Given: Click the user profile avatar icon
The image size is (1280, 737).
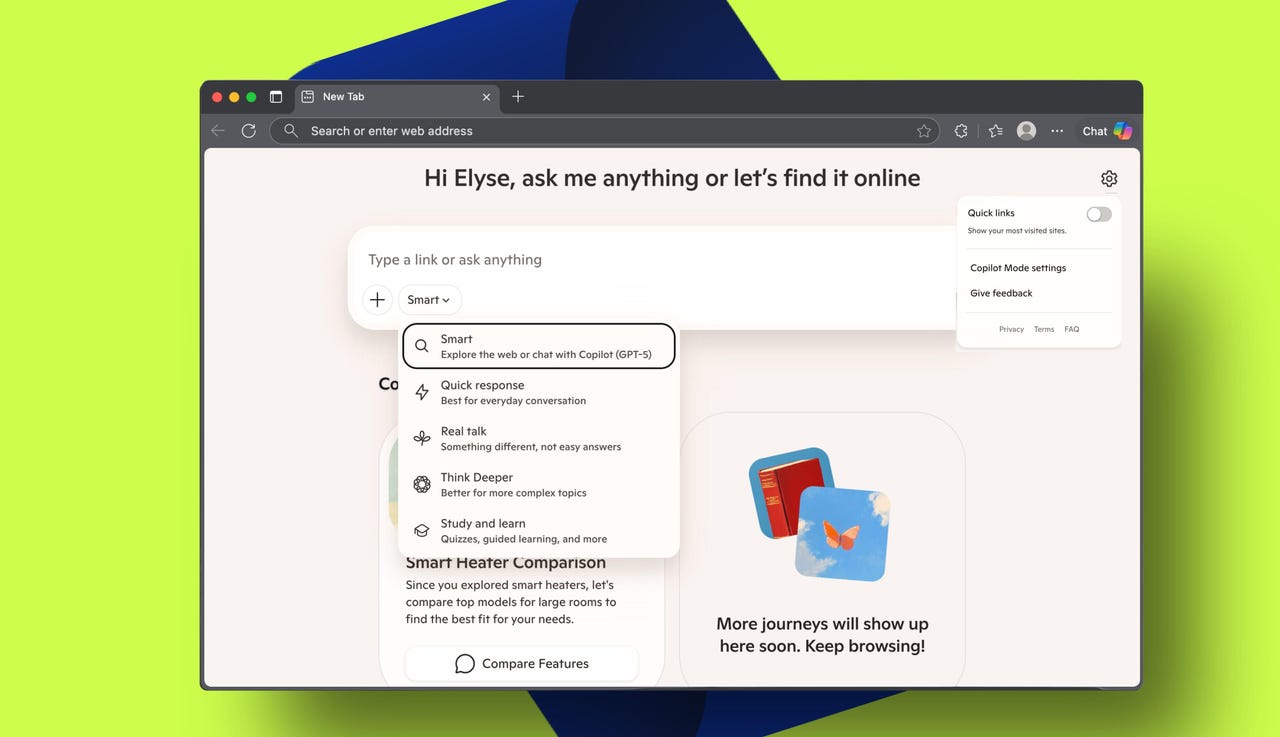Looking at the screenshot, I should pos(1026,131).
